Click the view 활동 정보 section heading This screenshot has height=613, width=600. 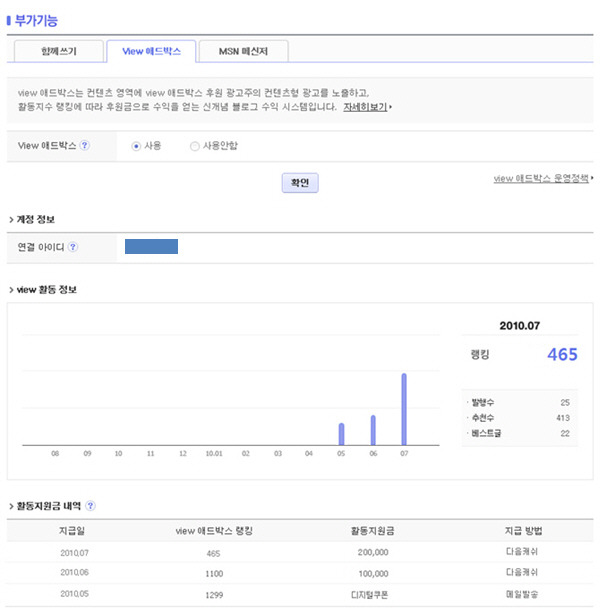pyautogui.click(x=47, y=290)
